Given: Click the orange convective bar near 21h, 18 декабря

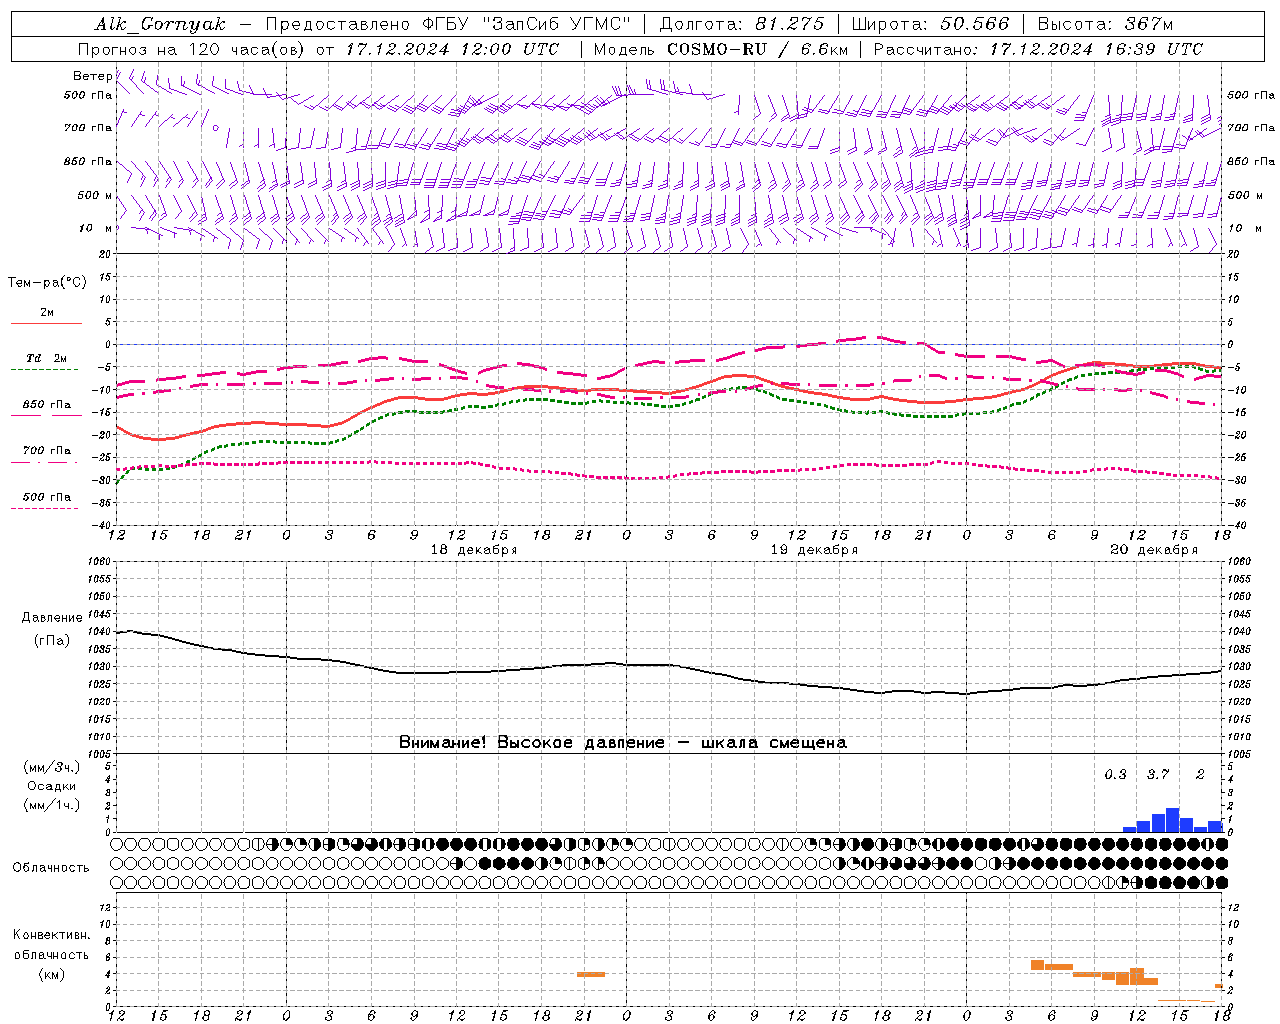Looking at the screenshot, I should [x=591, y=974].
